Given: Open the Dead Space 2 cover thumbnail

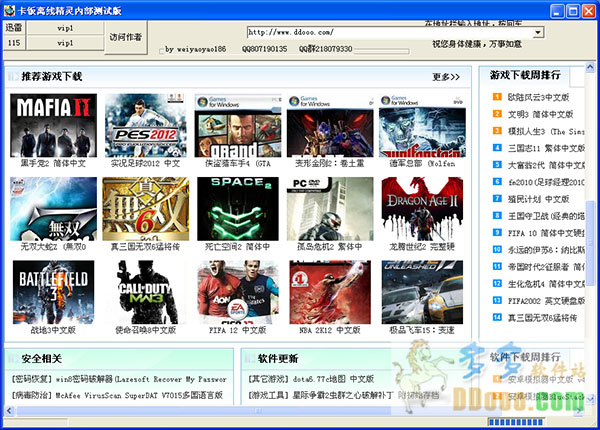Looking at the screenshot, I should tap(238, 209).
